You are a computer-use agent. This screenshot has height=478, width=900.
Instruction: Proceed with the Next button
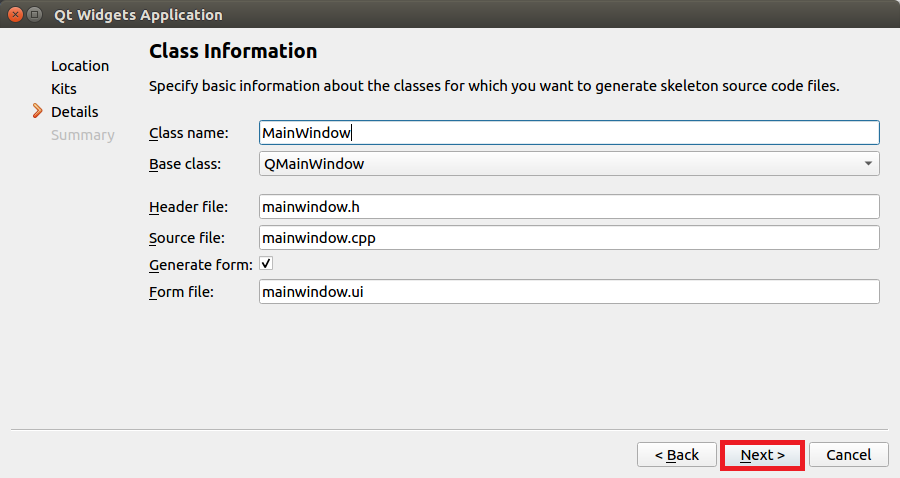coord(762,455)
